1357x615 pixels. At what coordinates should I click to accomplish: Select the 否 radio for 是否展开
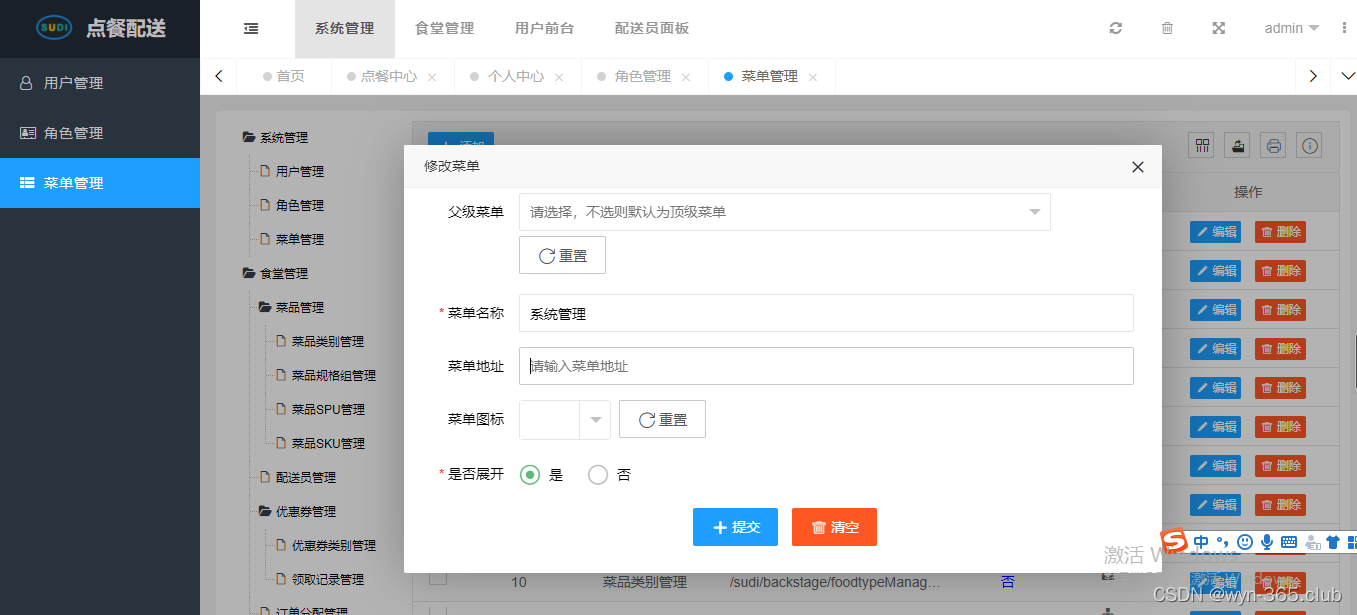tap(598, 475)
